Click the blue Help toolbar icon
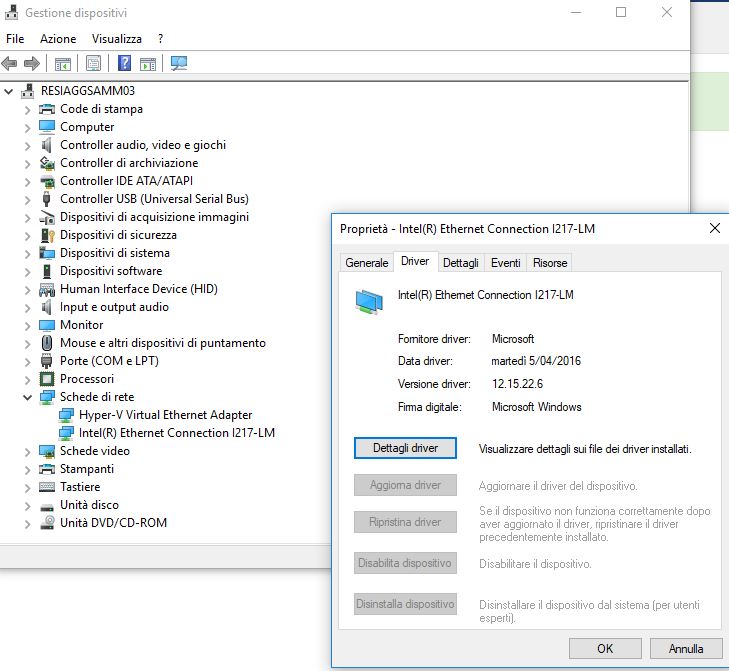The width and height of the screenshot is (729, 671). point(125,63)
